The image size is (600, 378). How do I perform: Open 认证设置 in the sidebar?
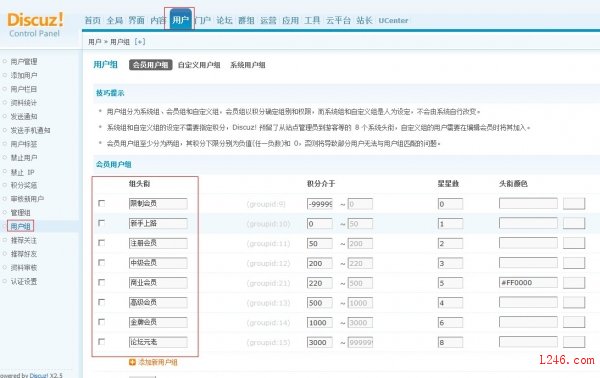[24, 282]
